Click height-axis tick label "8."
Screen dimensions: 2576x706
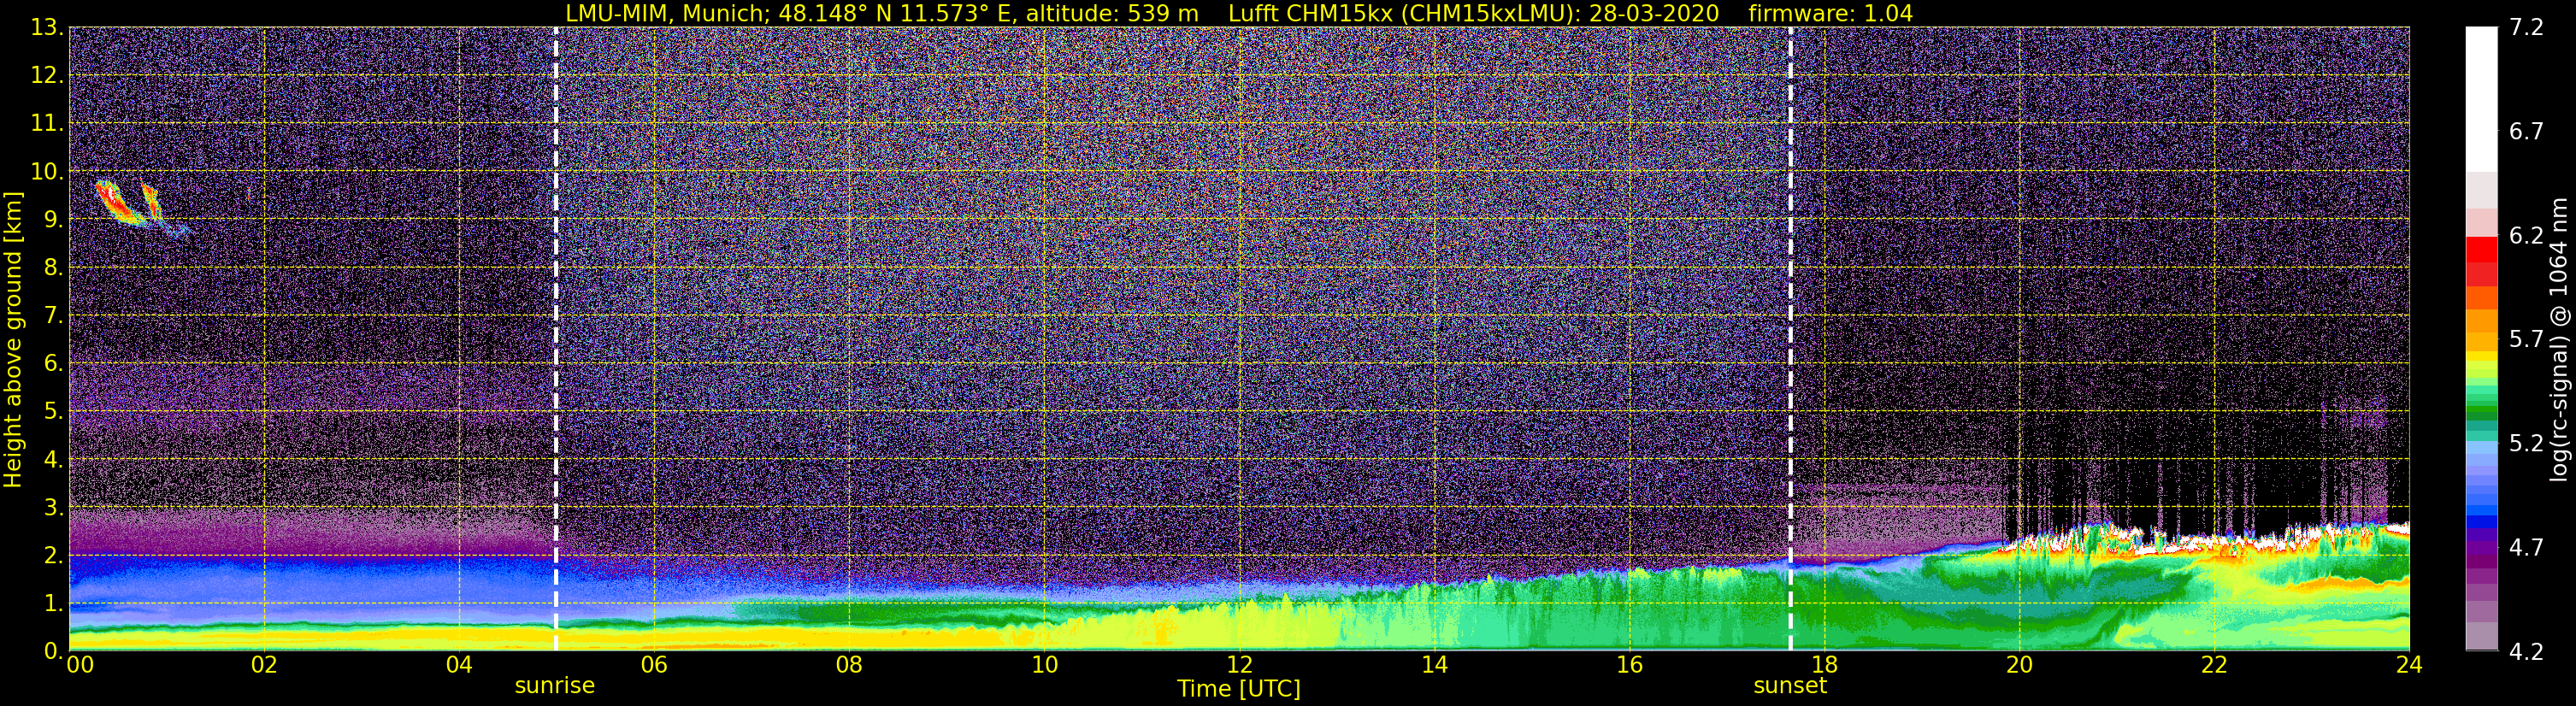(54, 268)
